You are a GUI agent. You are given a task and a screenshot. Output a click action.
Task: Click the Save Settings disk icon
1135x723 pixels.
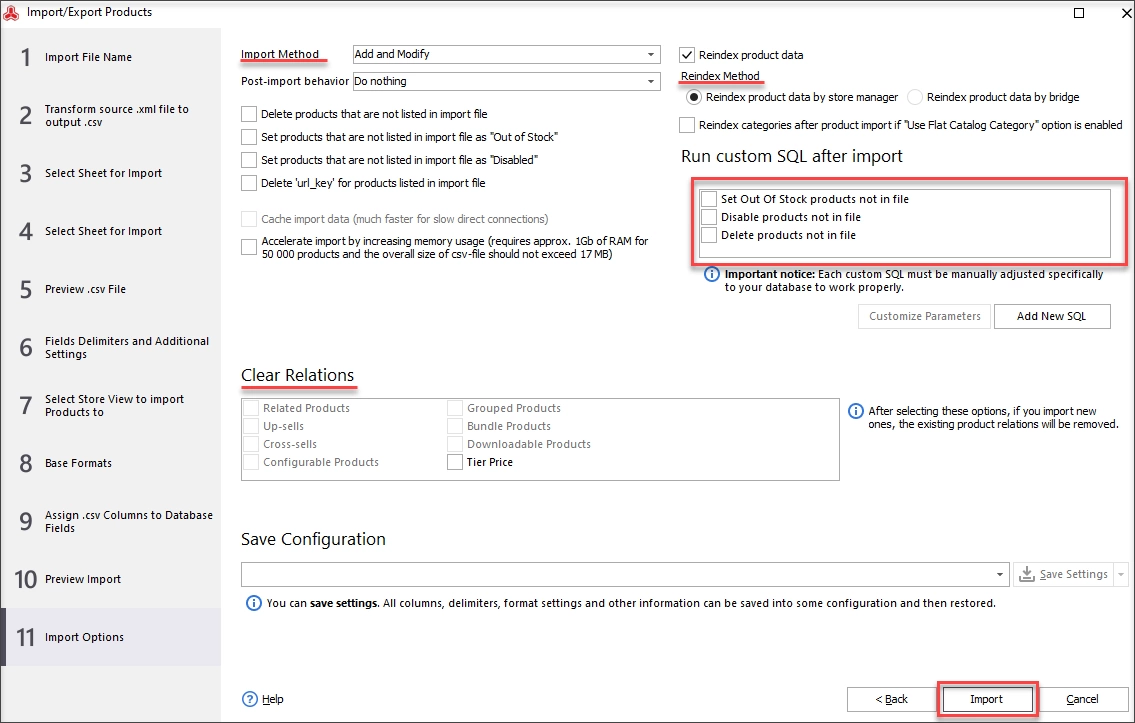(x=1026, y=574)
